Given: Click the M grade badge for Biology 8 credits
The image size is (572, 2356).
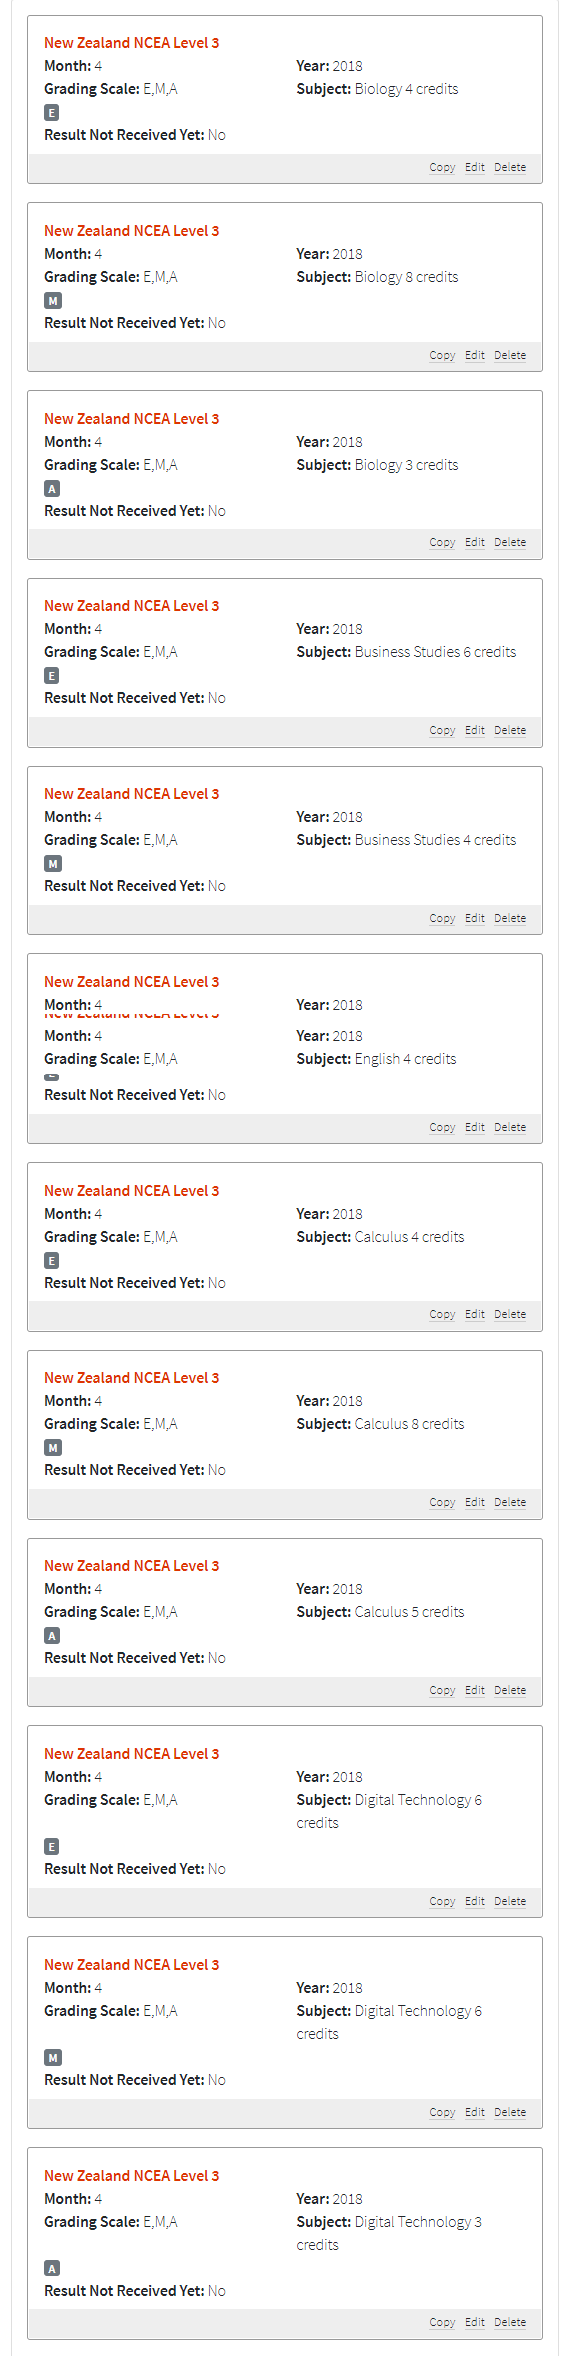Looking at the screenshot, I should point(53,301).
